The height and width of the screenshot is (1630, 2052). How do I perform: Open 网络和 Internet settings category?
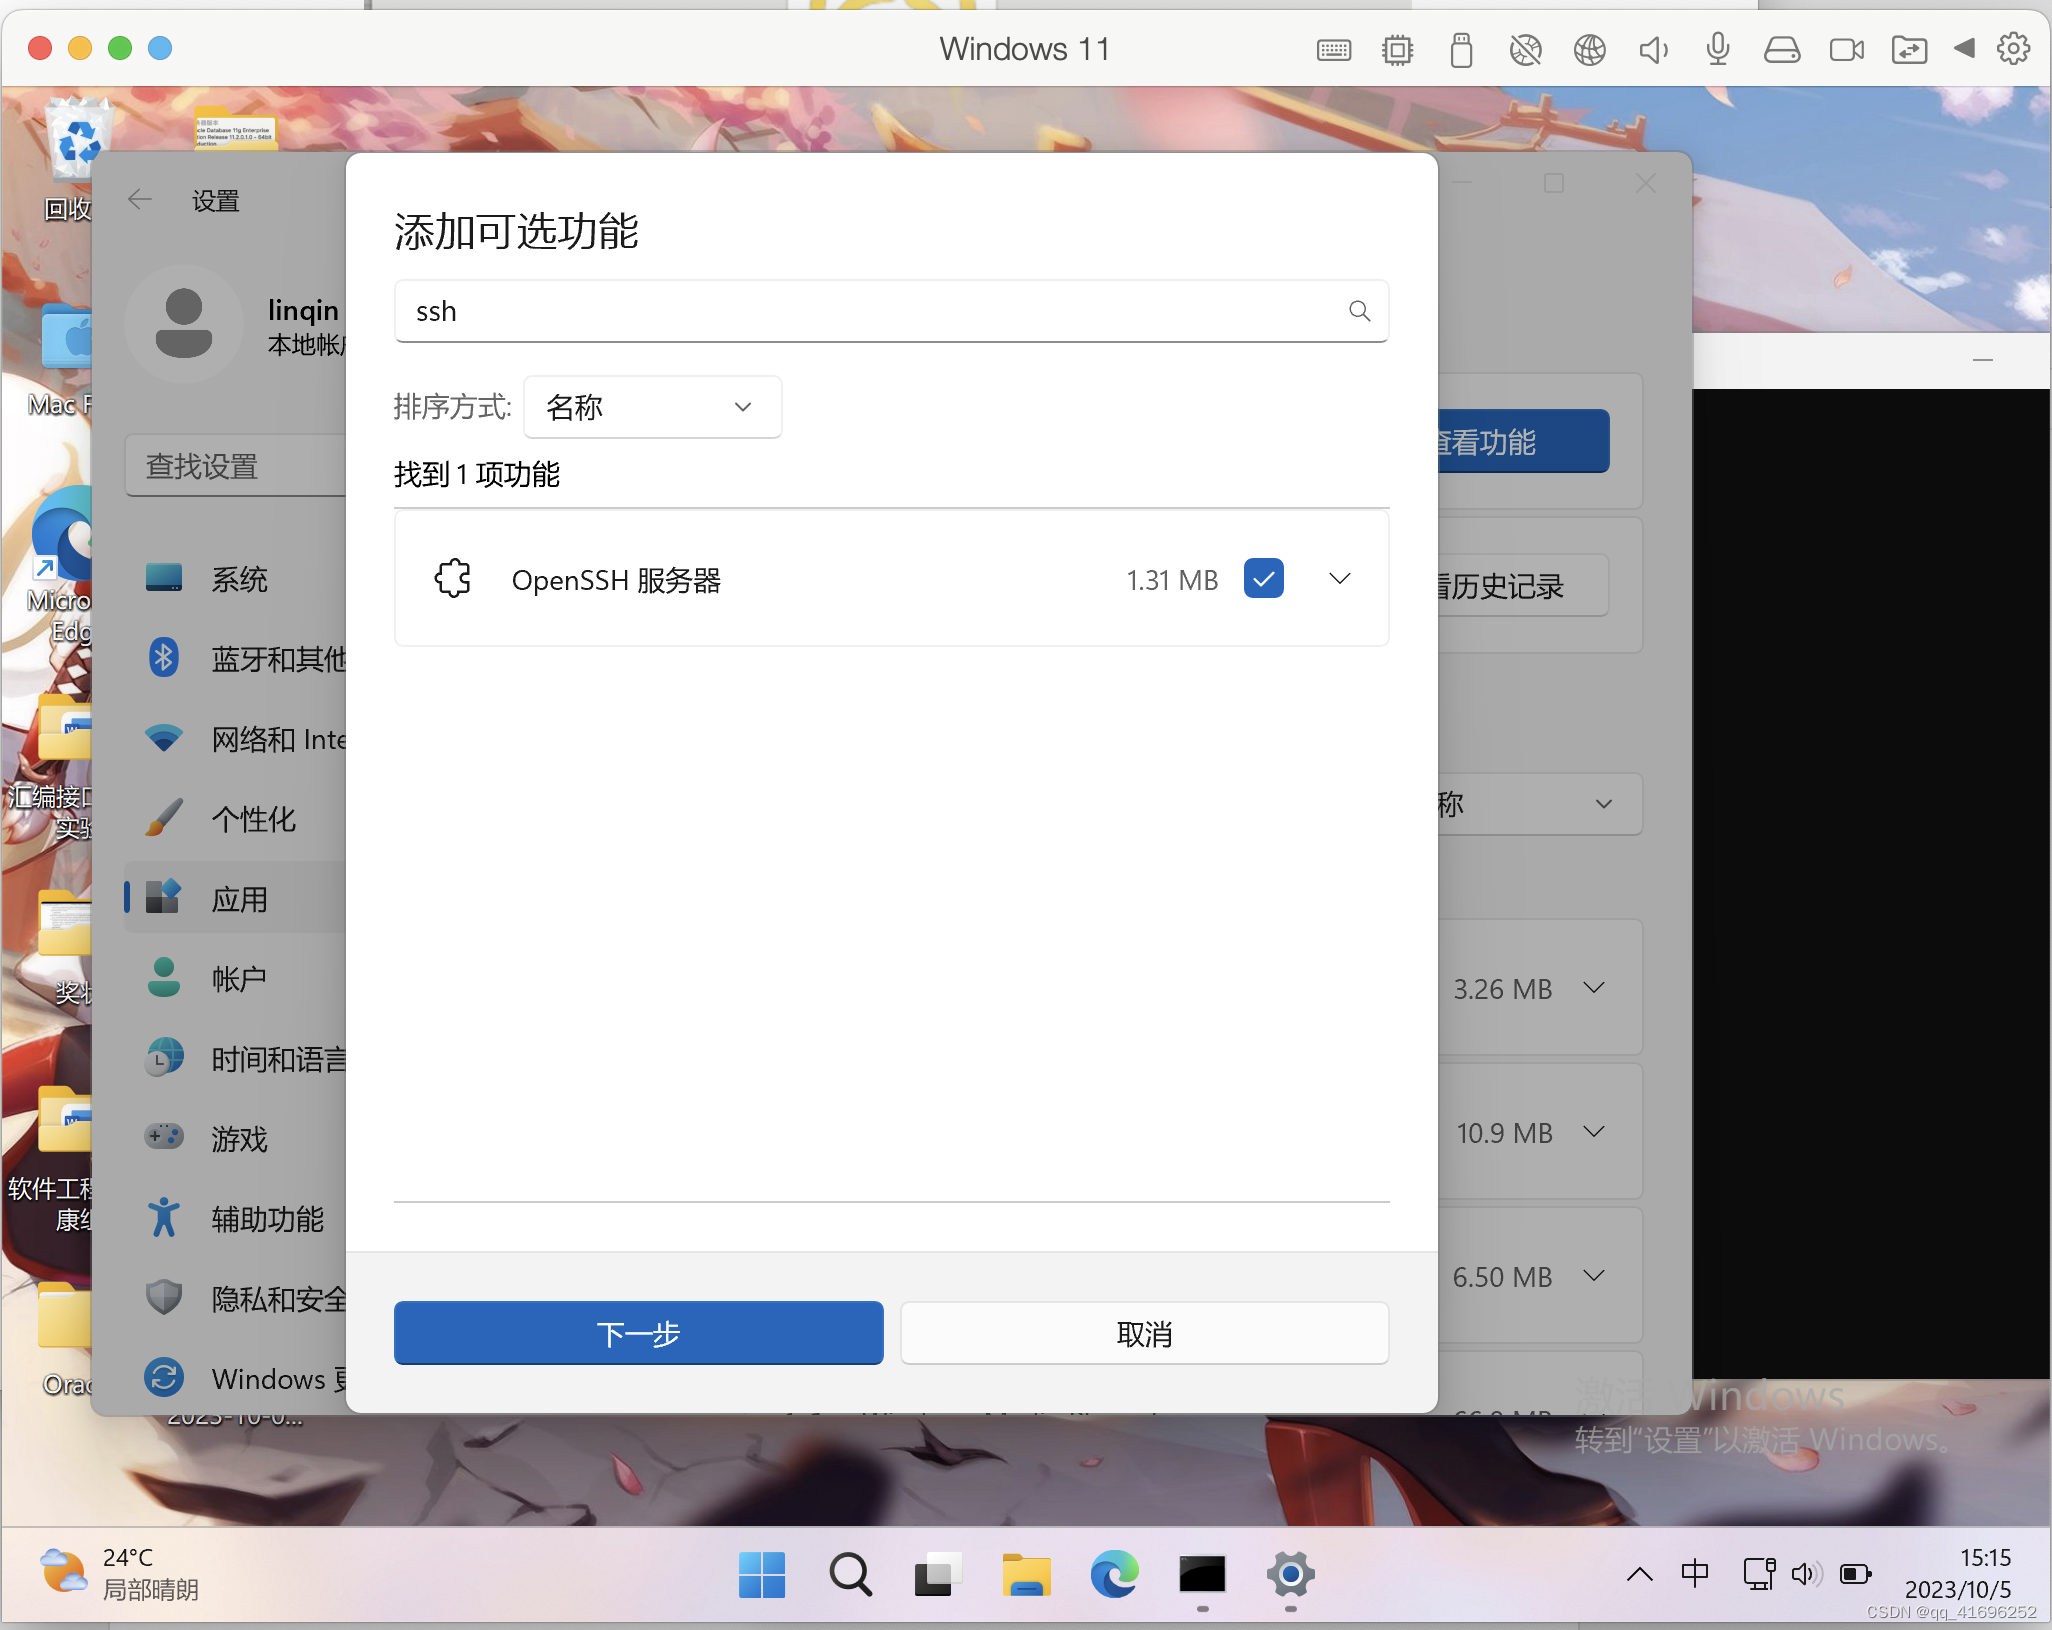(x=235, y=739)
